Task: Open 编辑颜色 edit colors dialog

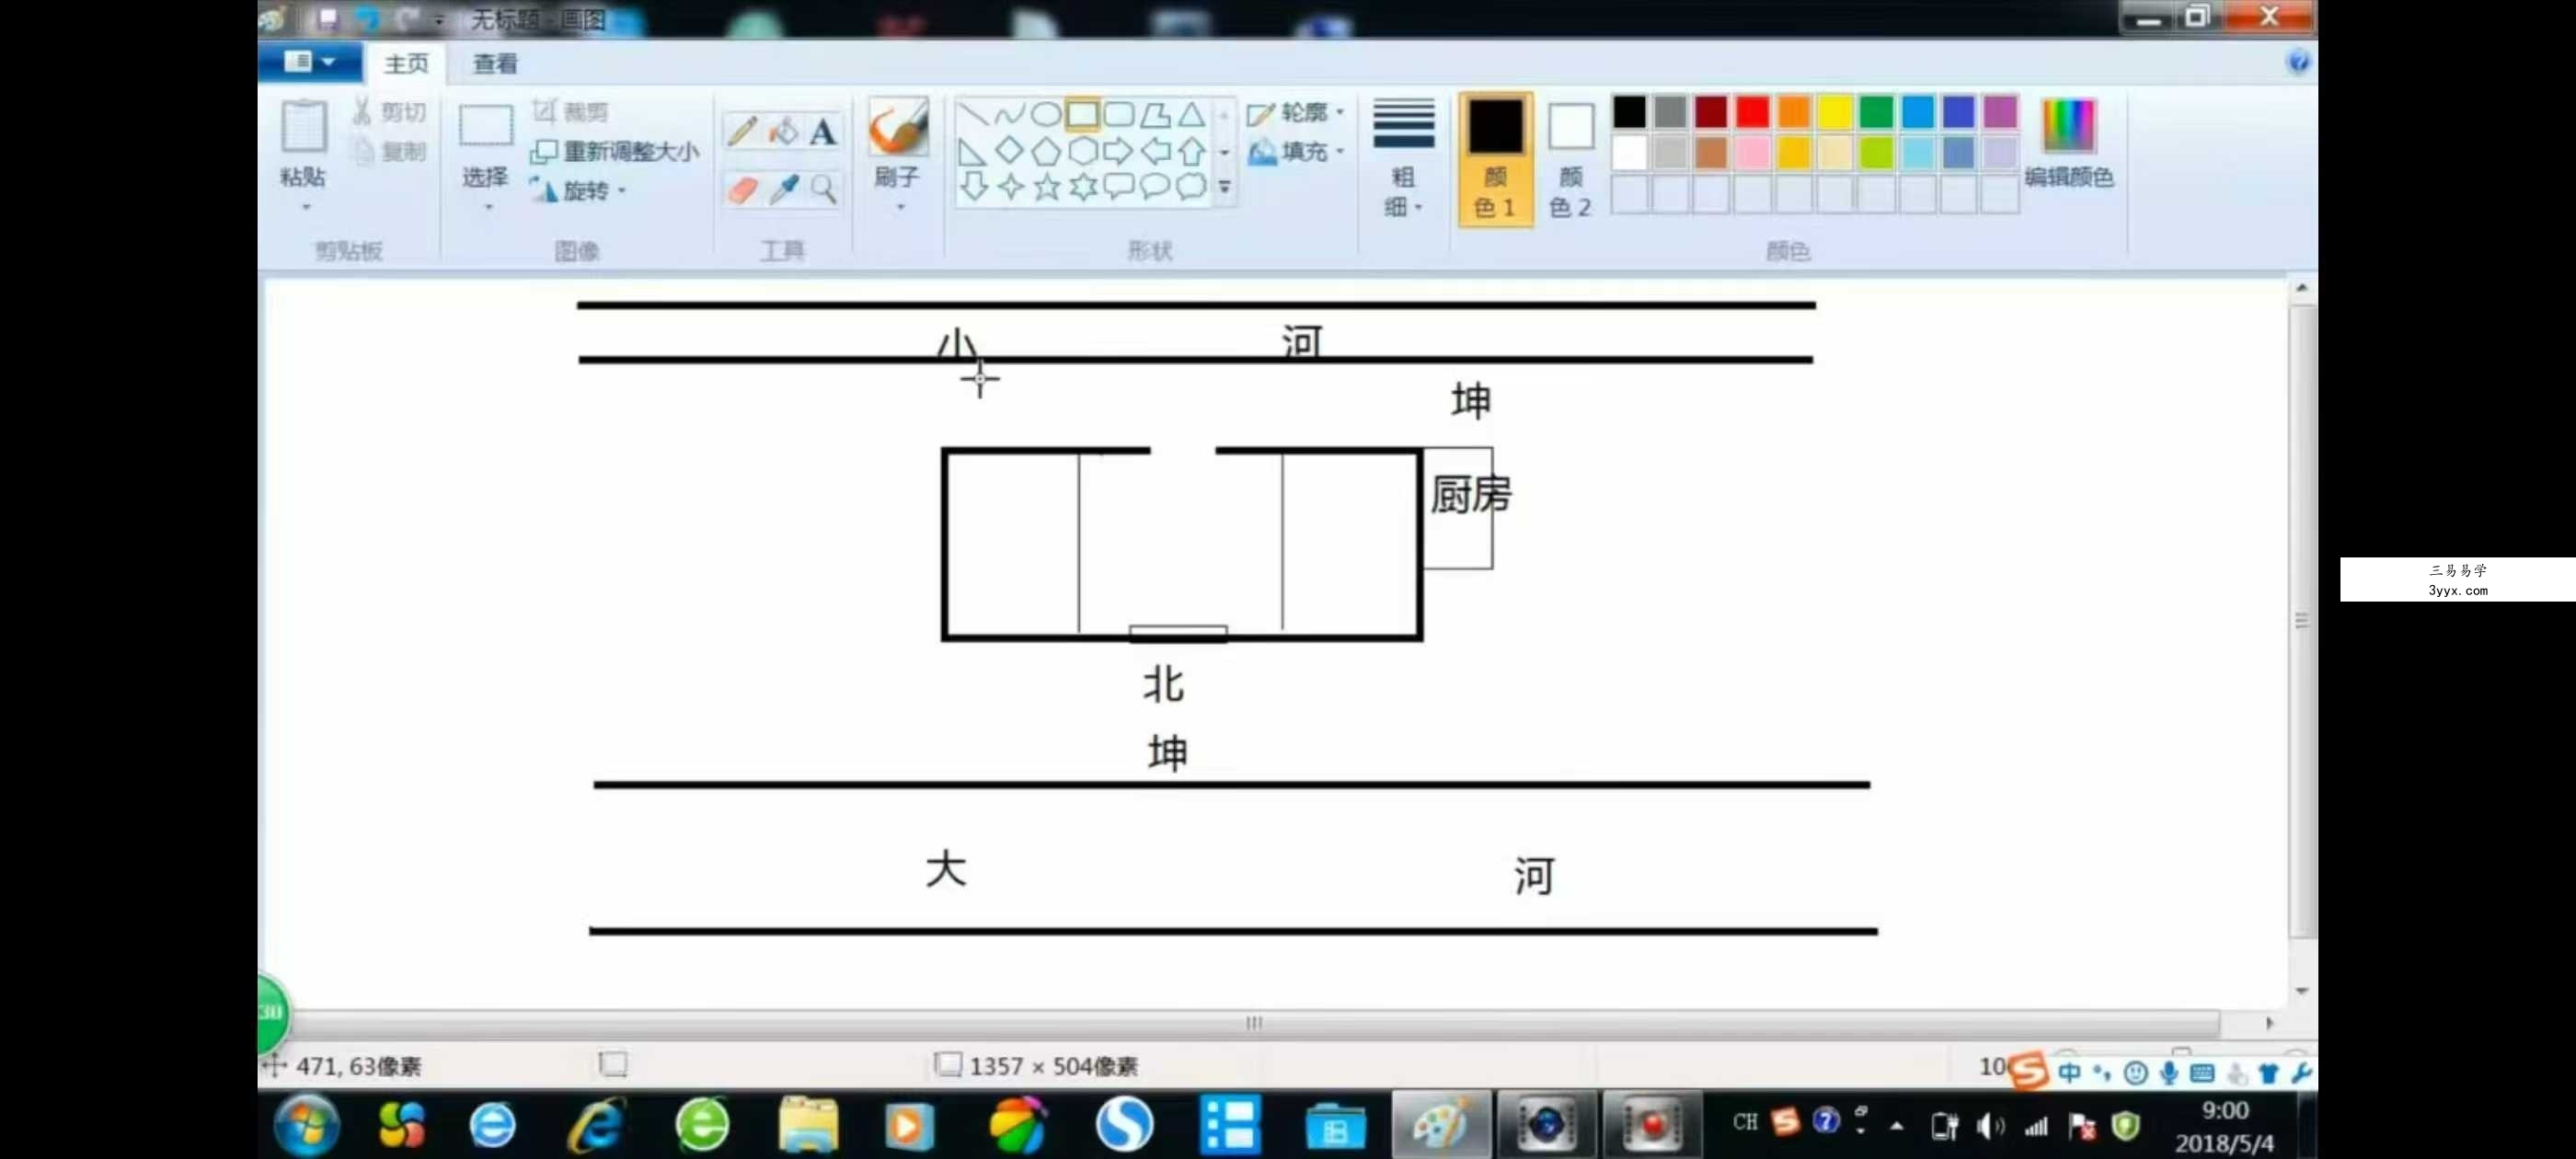Action: tap(2068, 144)
